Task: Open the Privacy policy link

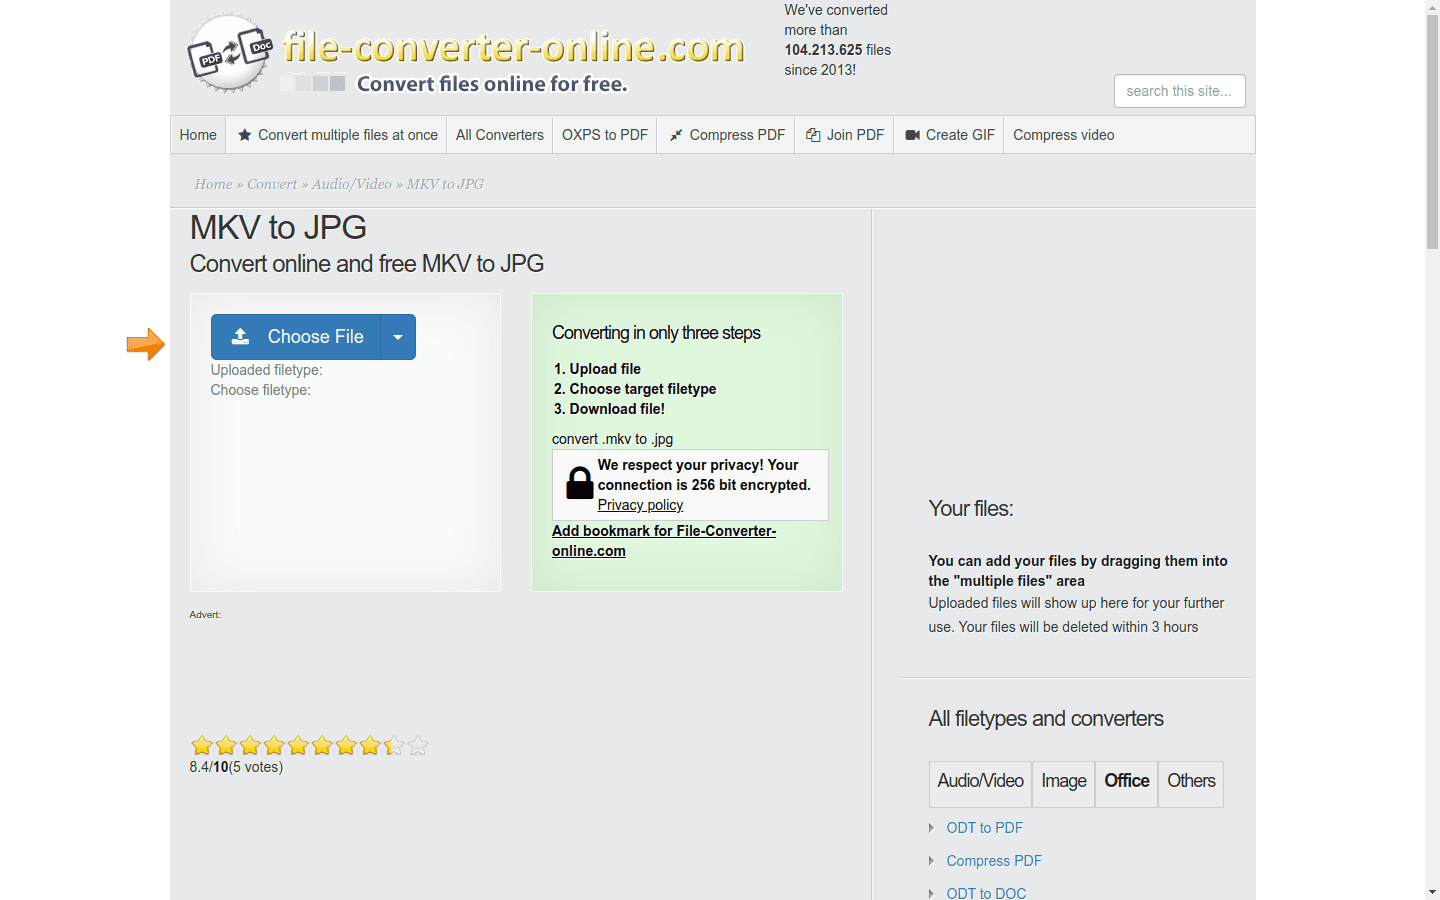Action: [640, 505]
